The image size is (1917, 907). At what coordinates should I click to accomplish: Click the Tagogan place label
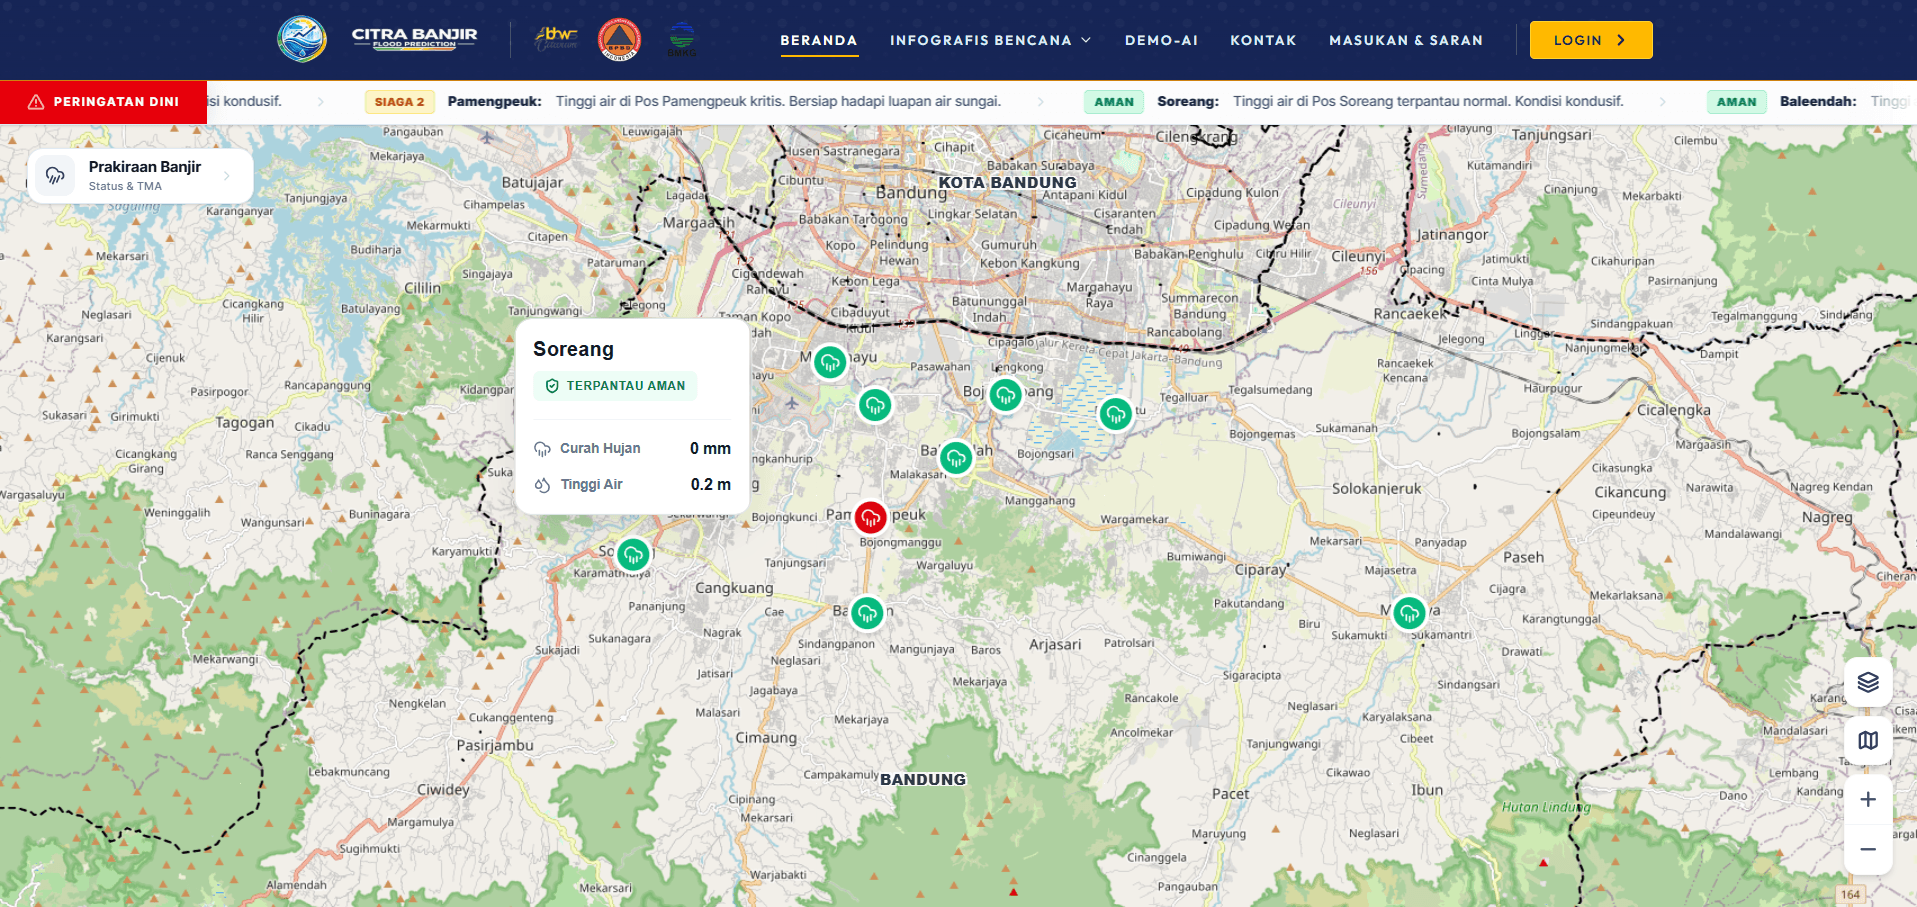[245, 423]
